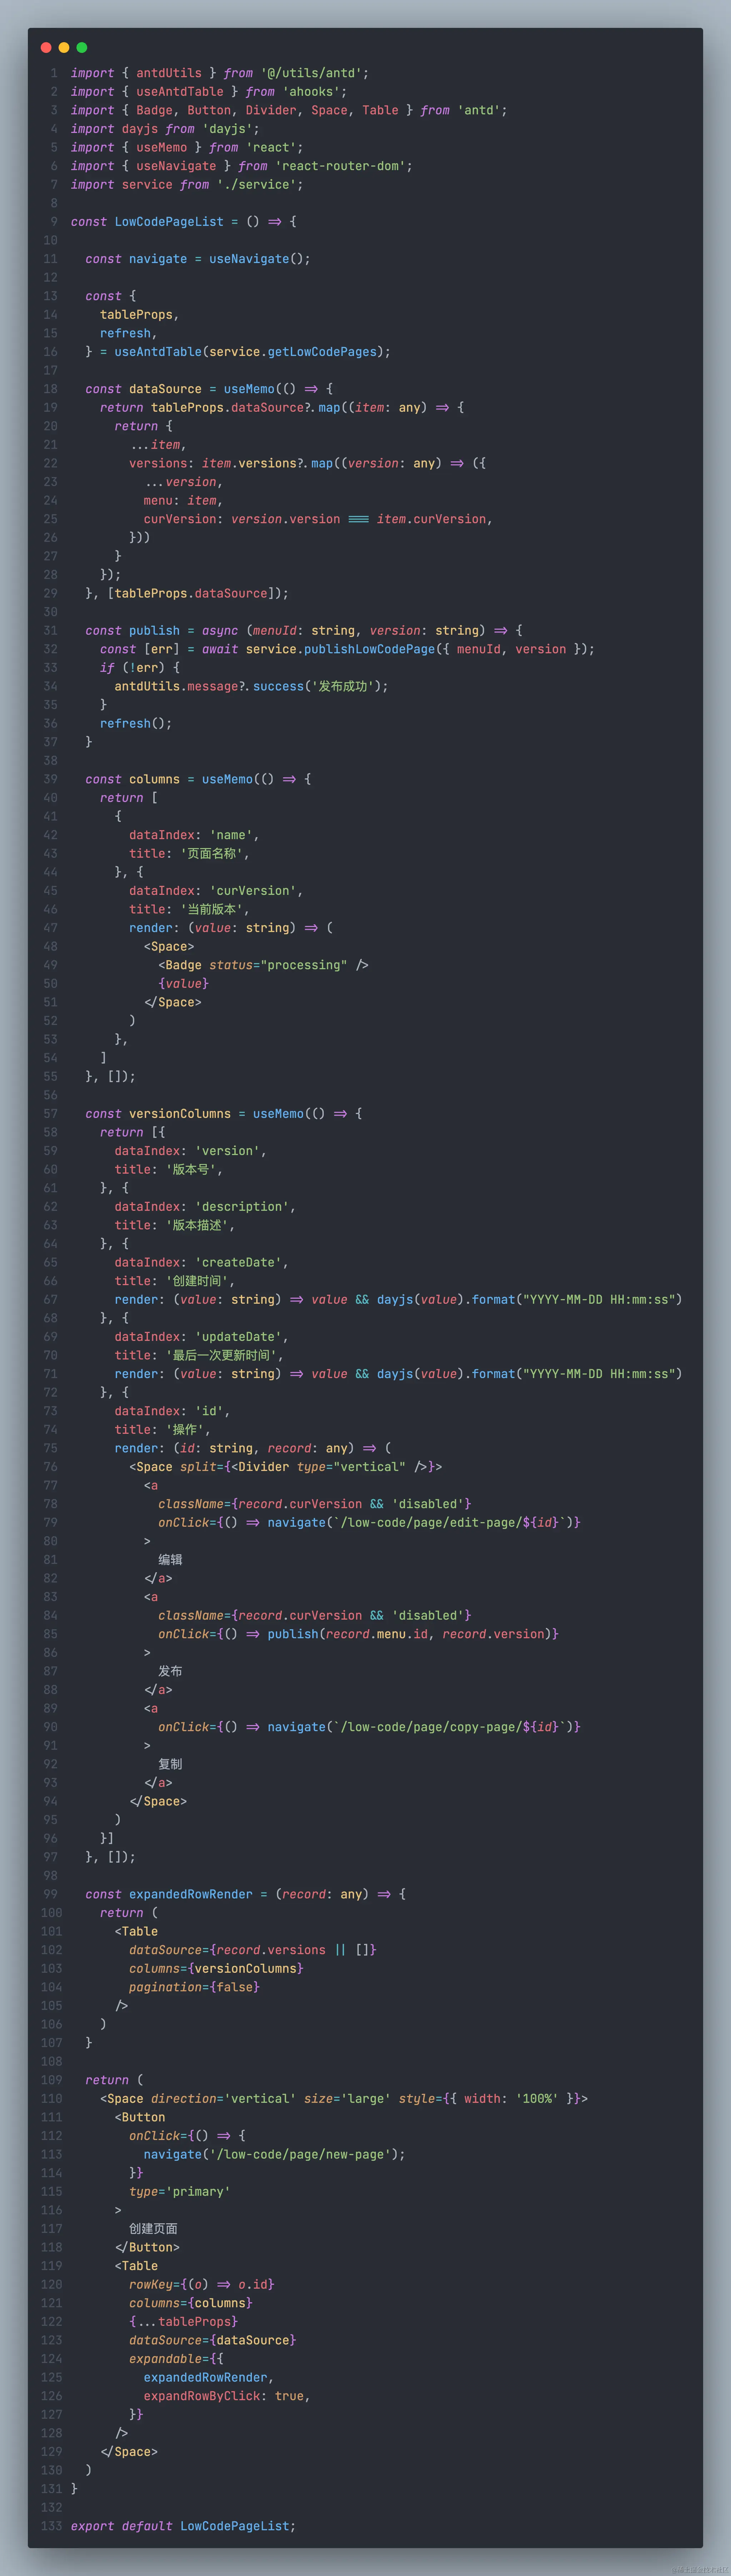
Task: Click the Badge status "processing" attribute
Action: coord(278,965)
